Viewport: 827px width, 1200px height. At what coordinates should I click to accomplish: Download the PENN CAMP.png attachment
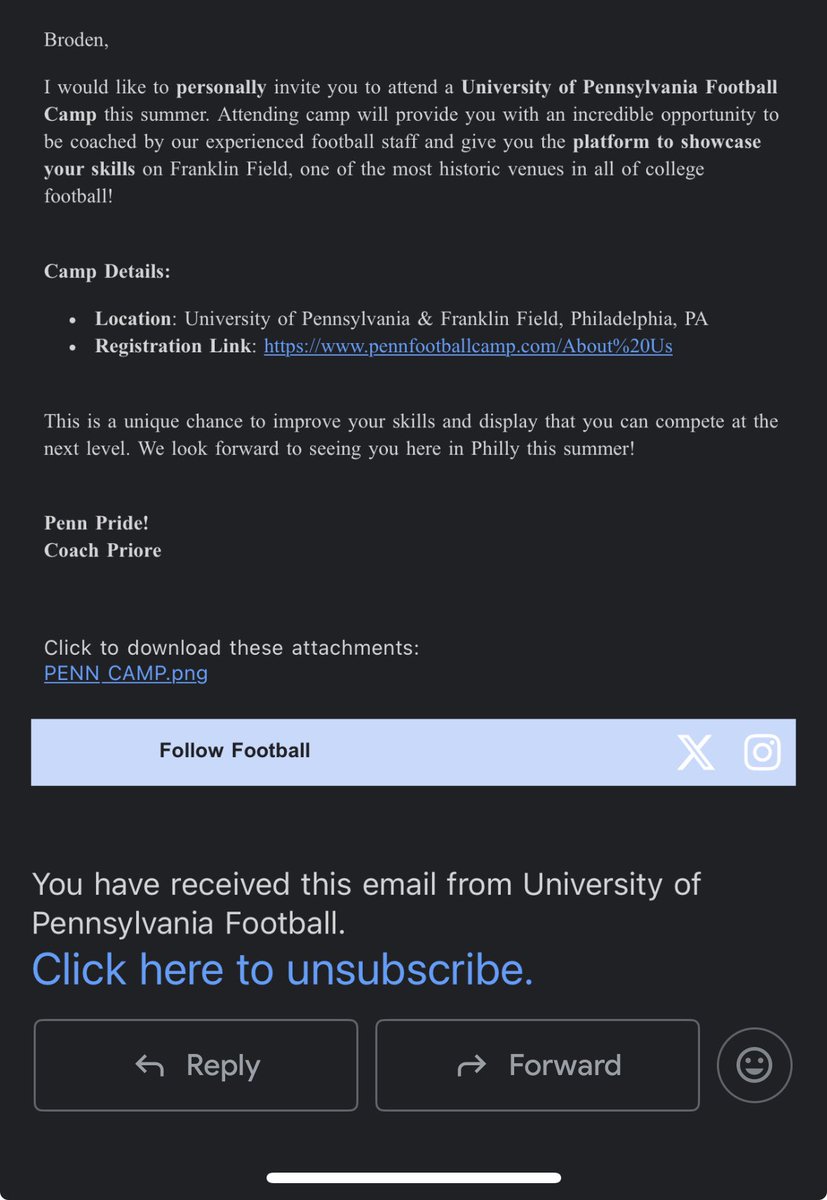pos(126,673)
